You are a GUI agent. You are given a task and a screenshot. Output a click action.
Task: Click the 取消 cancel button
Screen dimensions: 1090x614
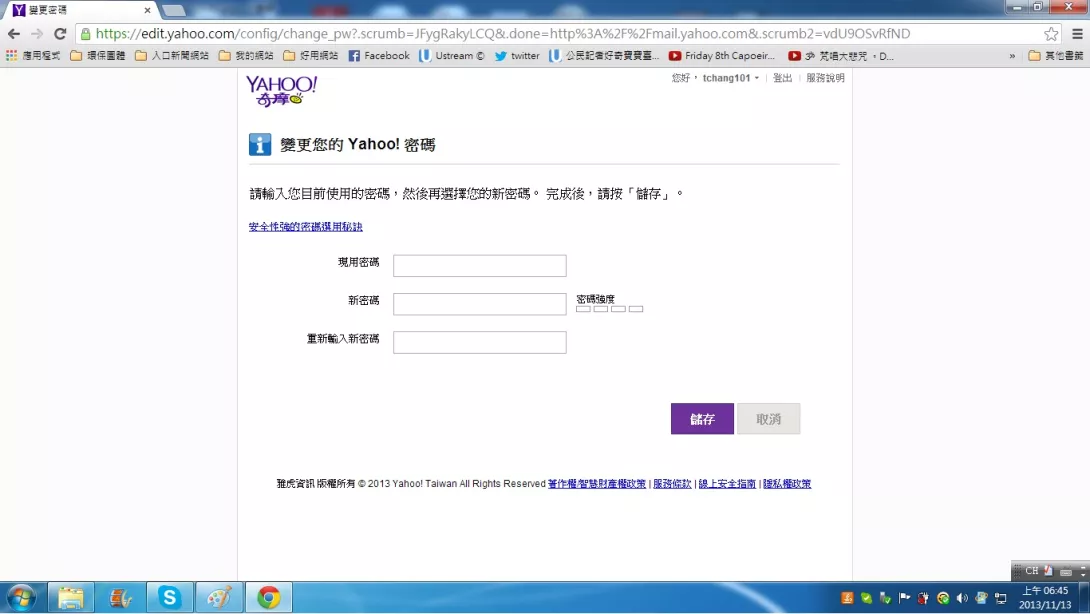click(x=768, y=419)
